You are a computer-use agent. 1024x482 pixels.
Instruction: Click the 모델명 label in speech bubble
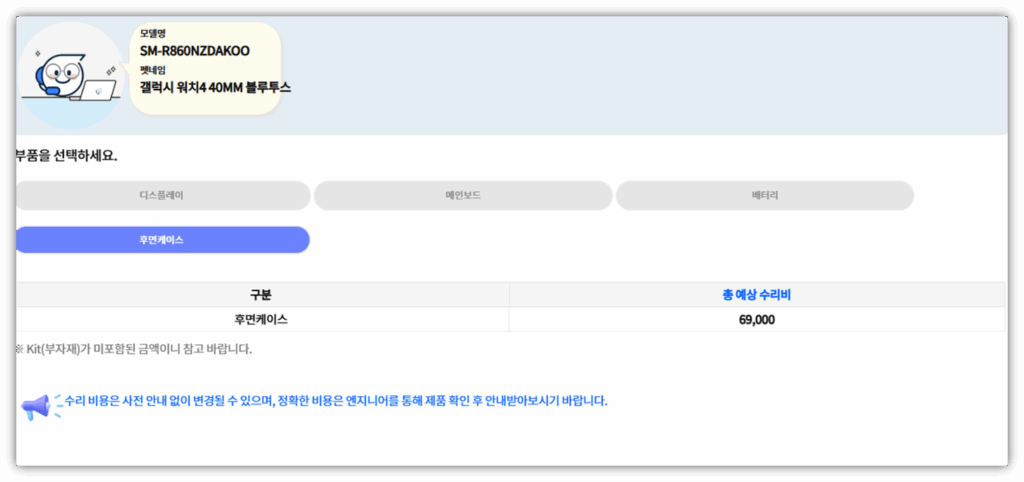pos(152,34)
